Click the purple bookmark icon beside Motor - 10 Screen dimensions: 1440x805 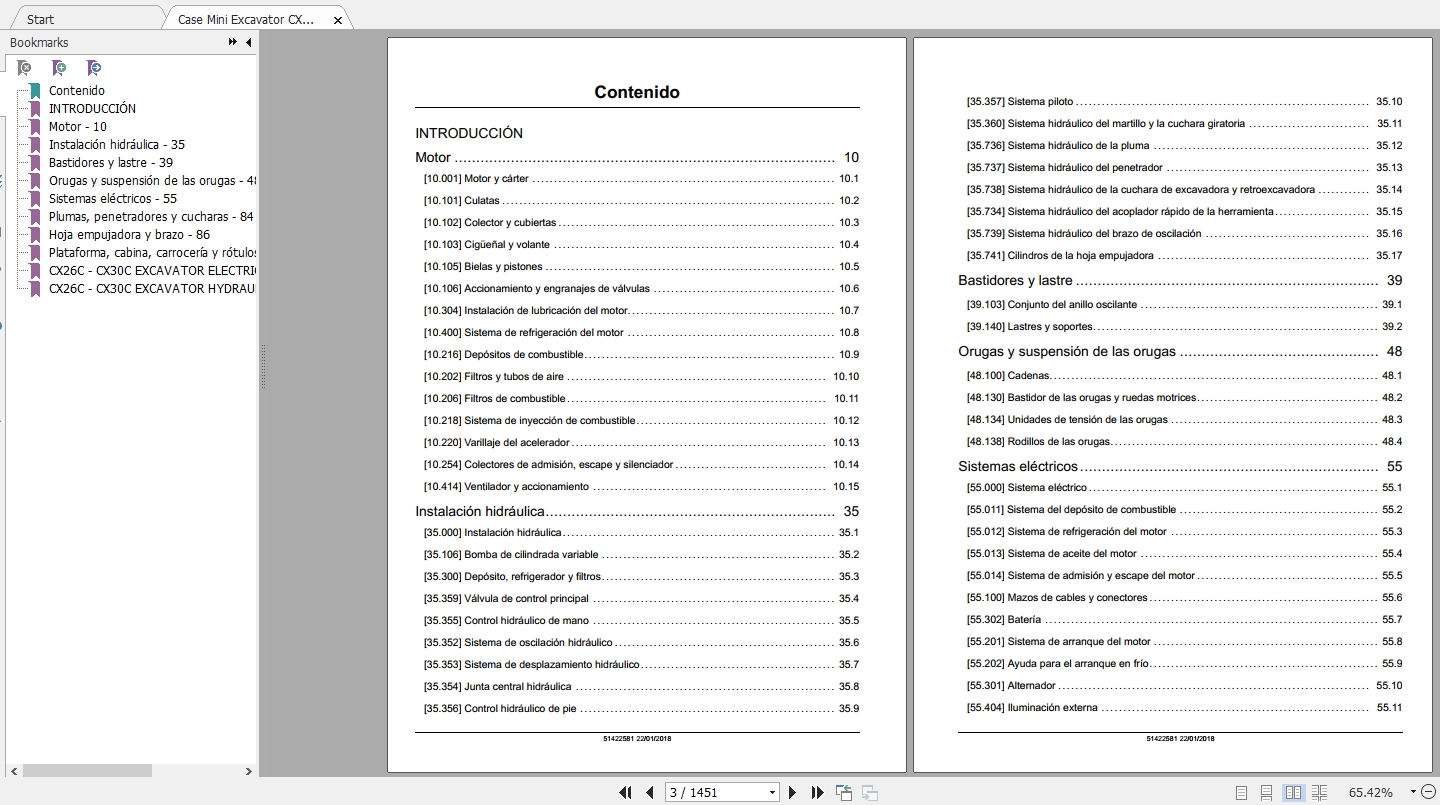click(35, 127)
